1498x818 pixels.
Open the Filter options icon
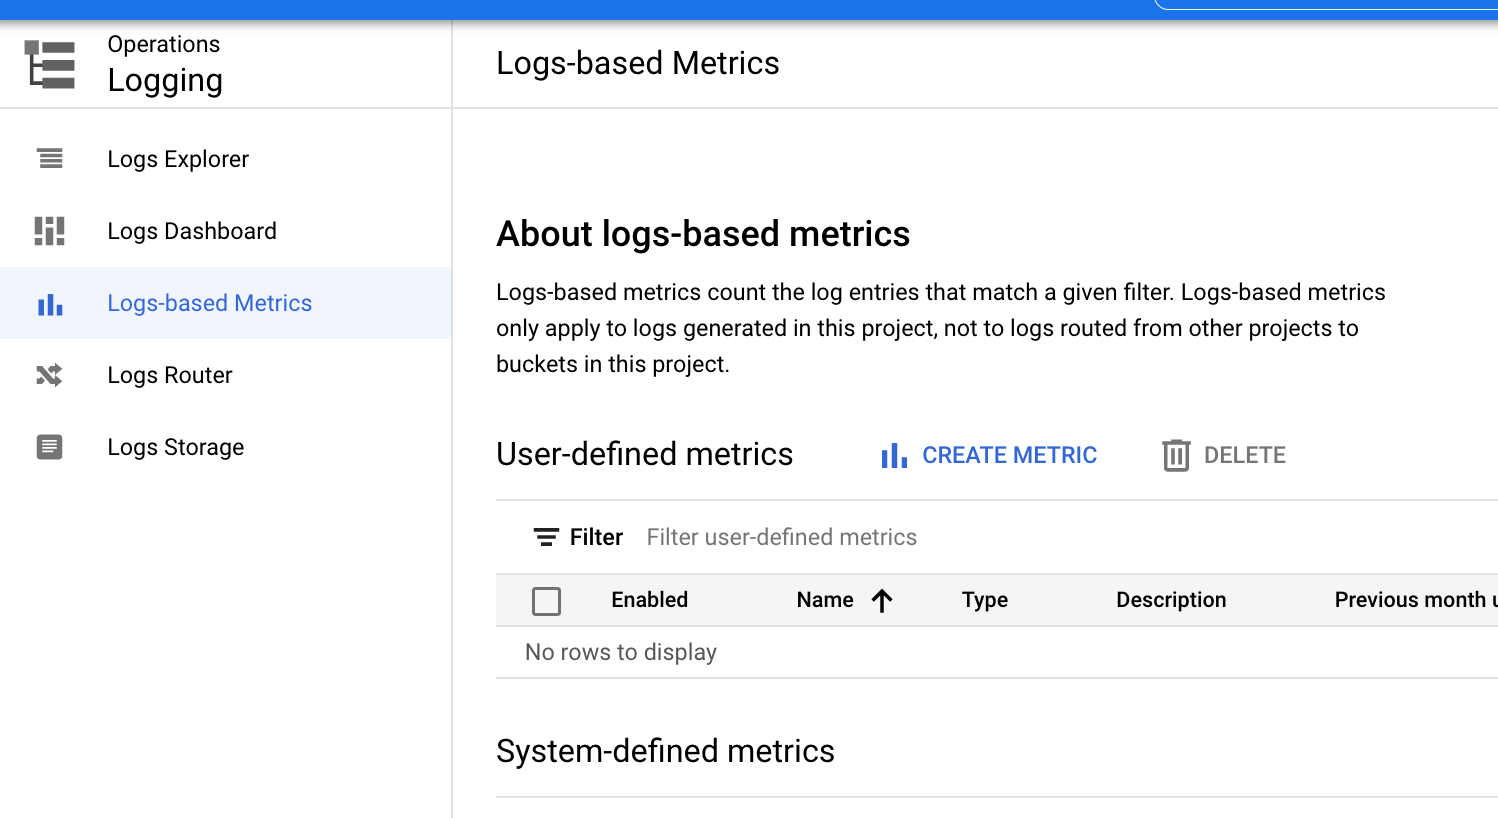point(546,537)
